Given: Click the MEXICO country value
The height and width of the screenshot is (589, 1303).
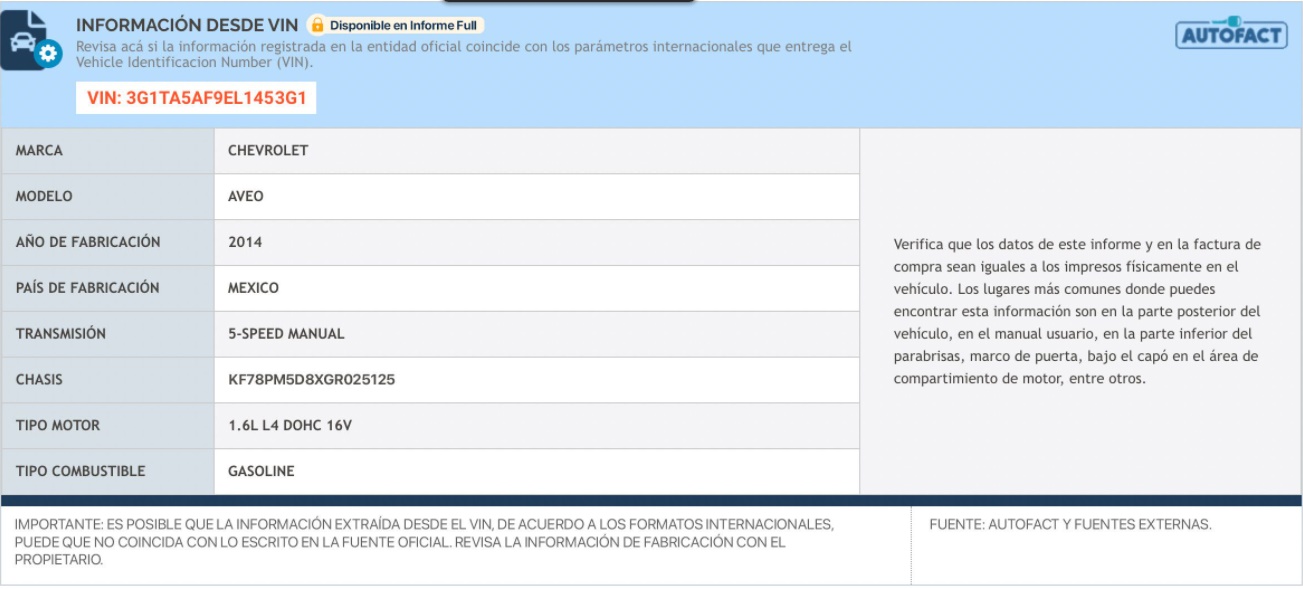Looking at the screenshot, I should 253,288.
